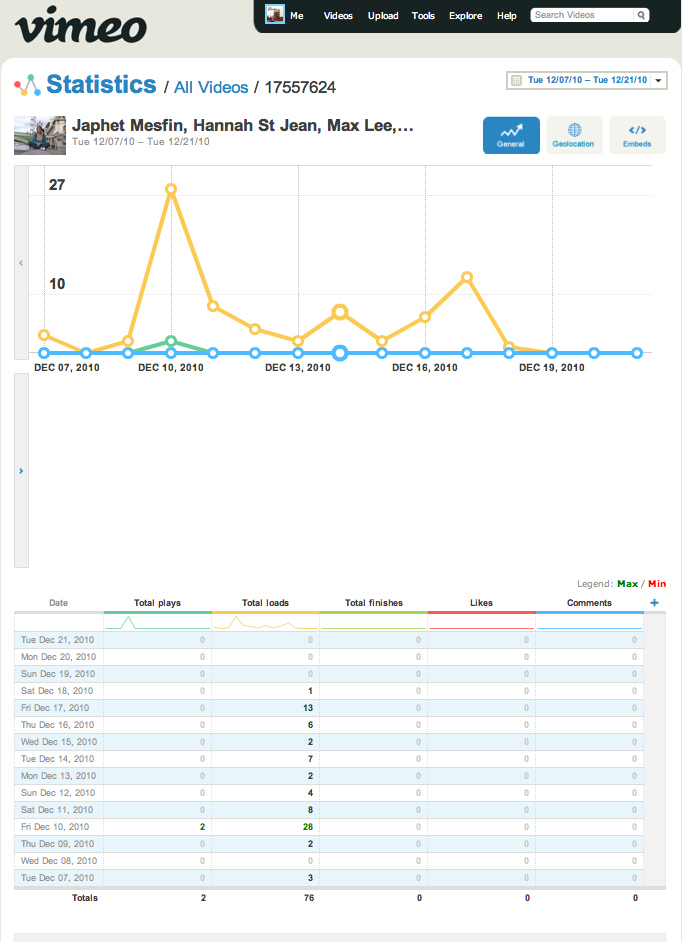The width and height of the screenshot is (682, 942).
Task: Select the Tue Dec 07, 2010 row
Action: [x=329, y=878]
